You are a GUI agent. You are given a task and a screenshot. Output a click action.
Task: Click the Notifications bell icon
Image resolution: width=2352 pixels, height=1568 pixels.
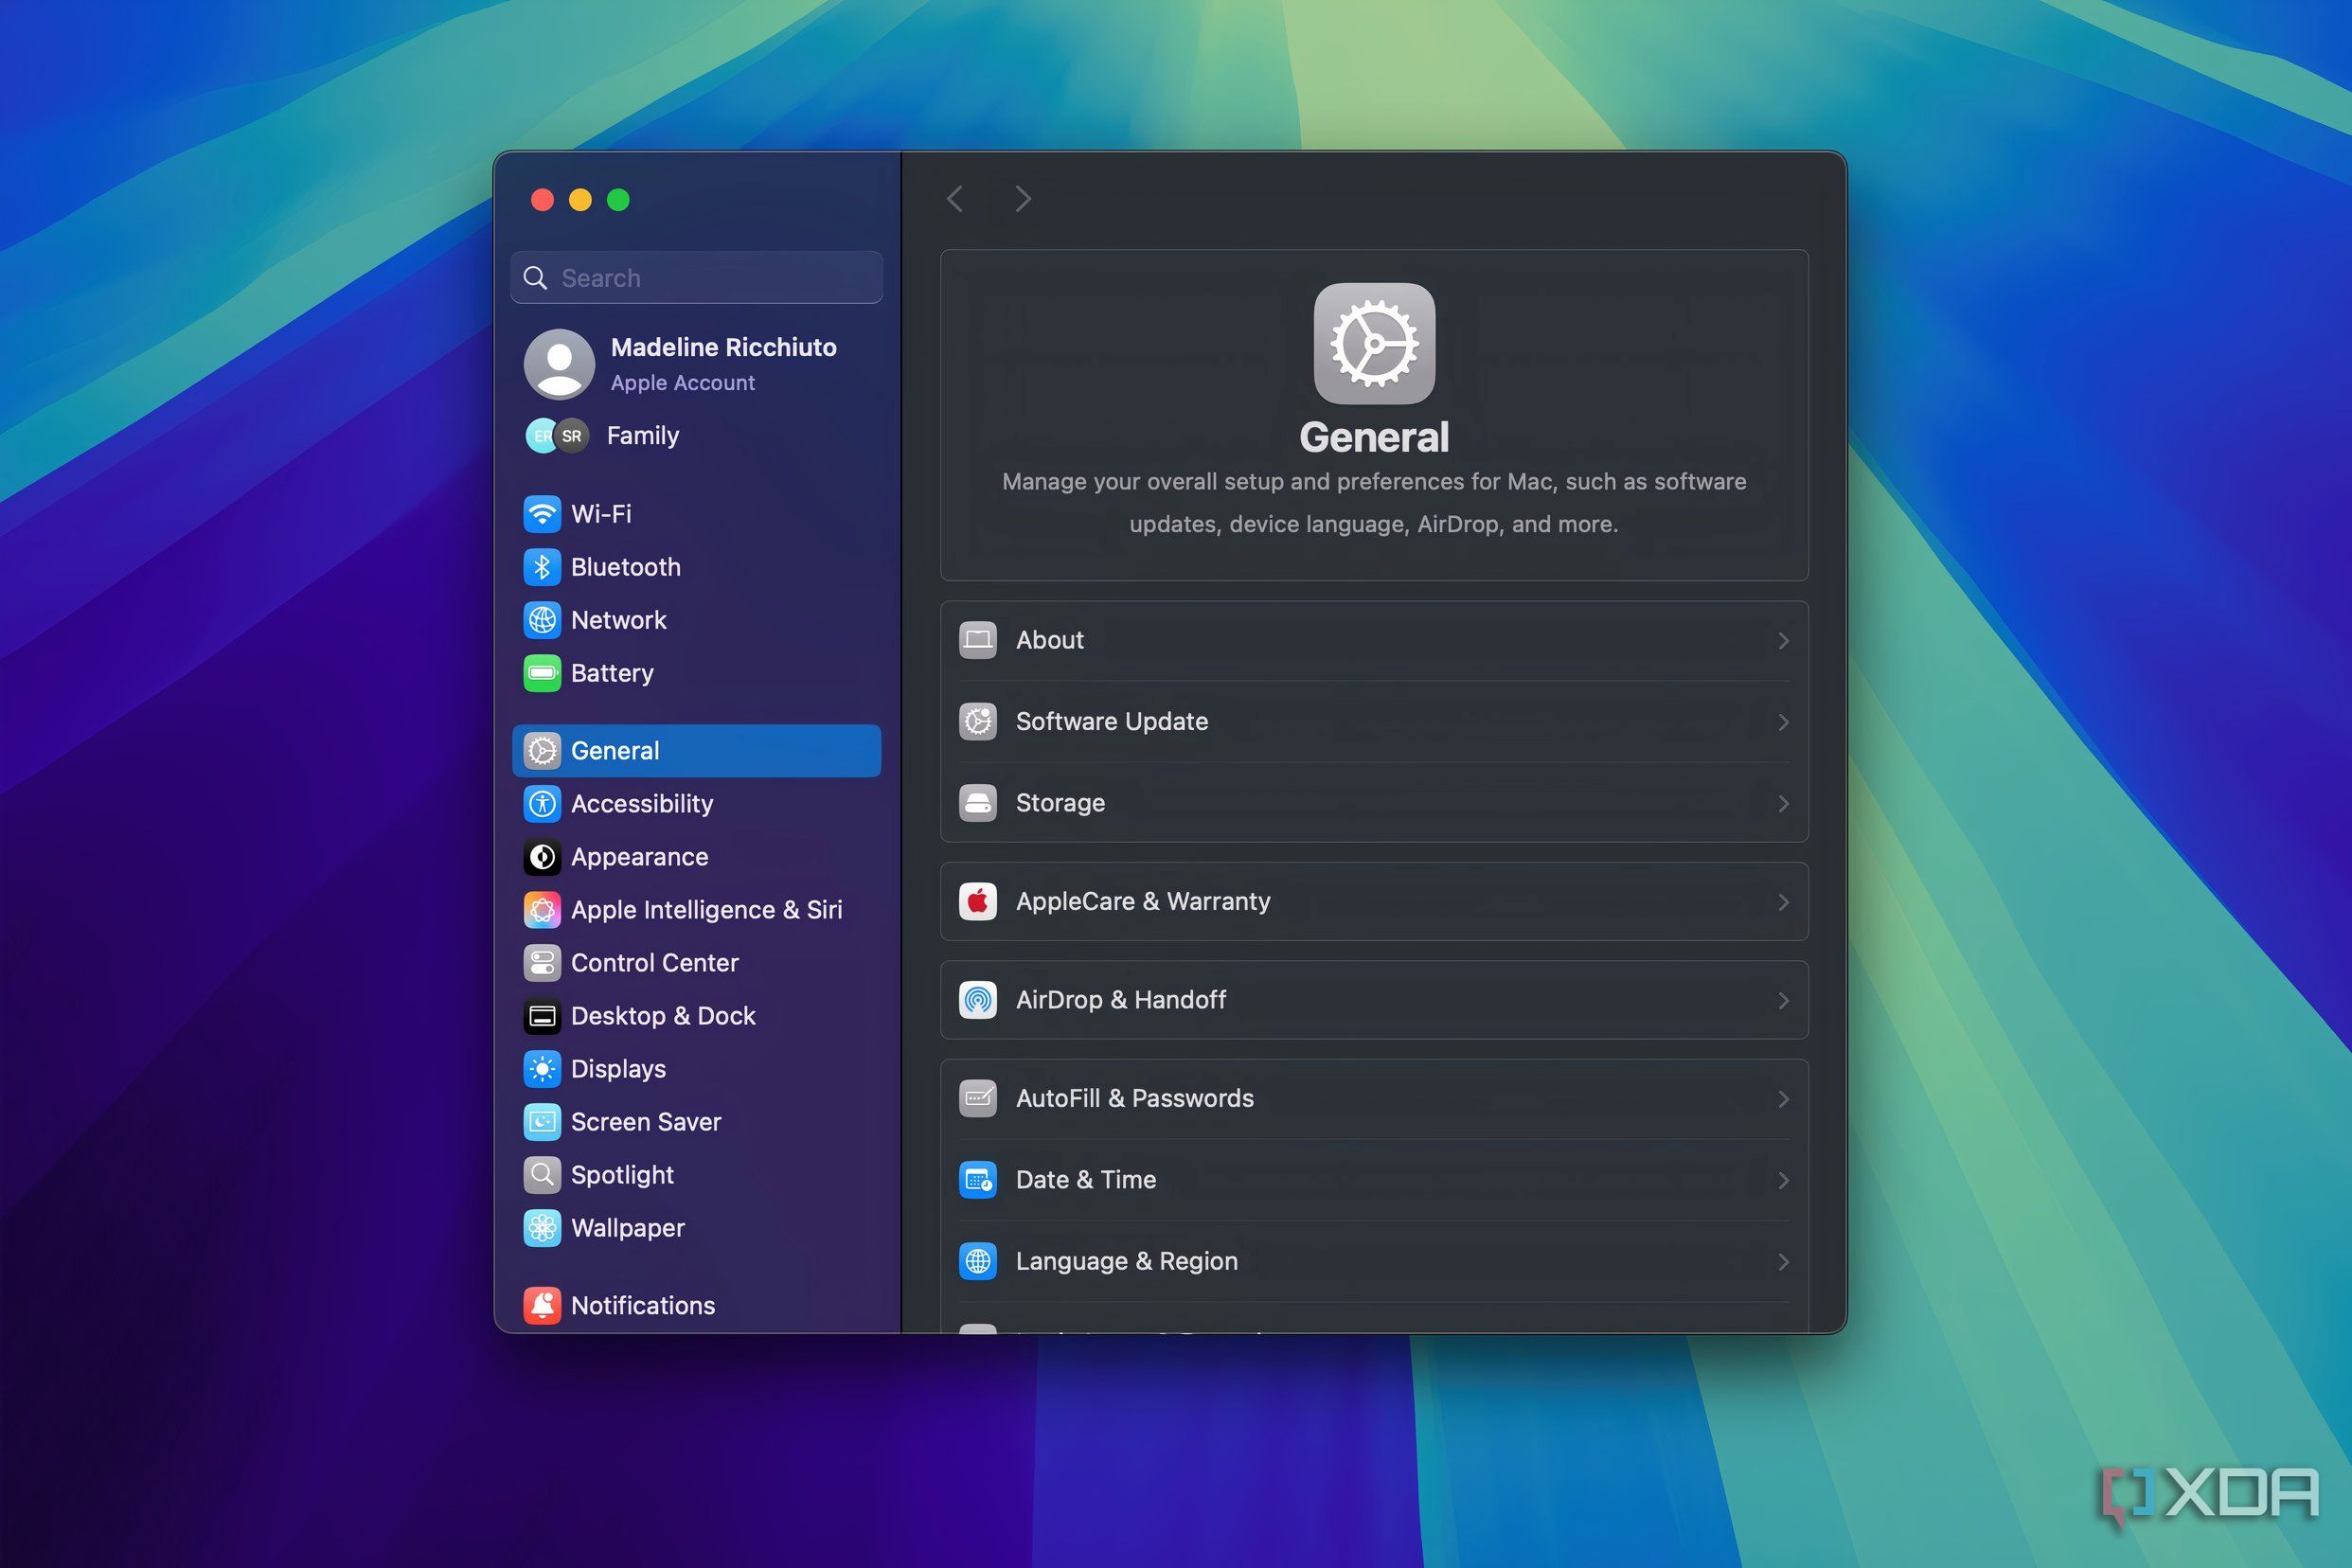tap(542, 1305)
